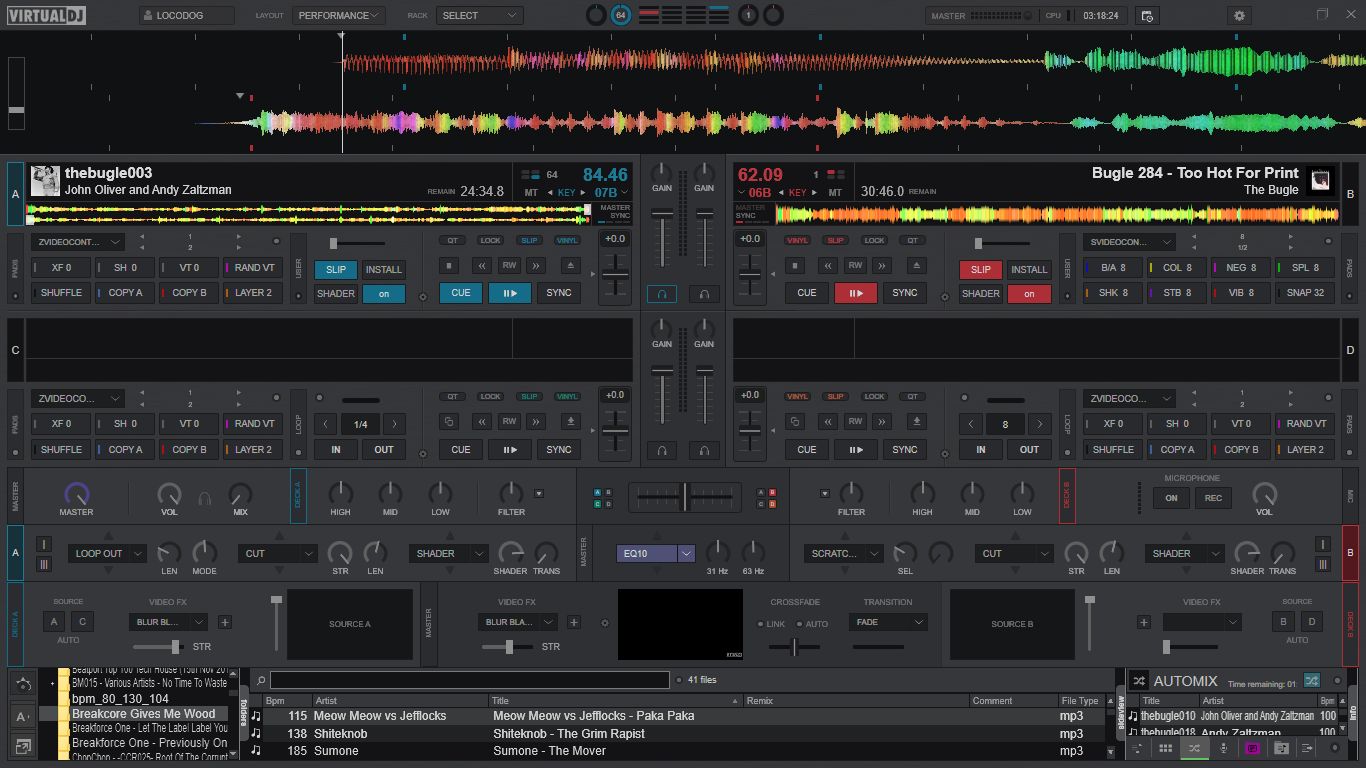The width and height of the screenshot is (1366, 768).
Task: Seek forward on deck B with the » button
Action: point(883,266)
